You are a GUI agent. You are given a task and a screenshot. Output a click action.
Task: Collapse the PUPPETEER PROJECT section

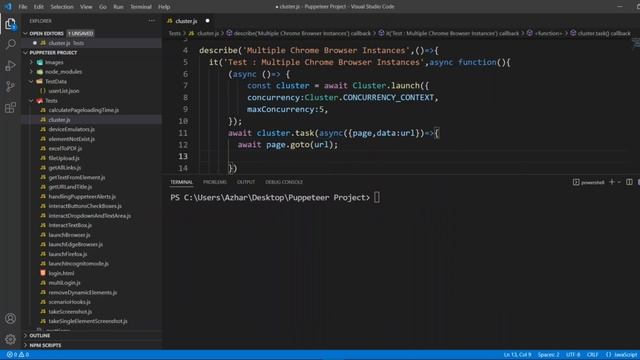click(53, 53)
